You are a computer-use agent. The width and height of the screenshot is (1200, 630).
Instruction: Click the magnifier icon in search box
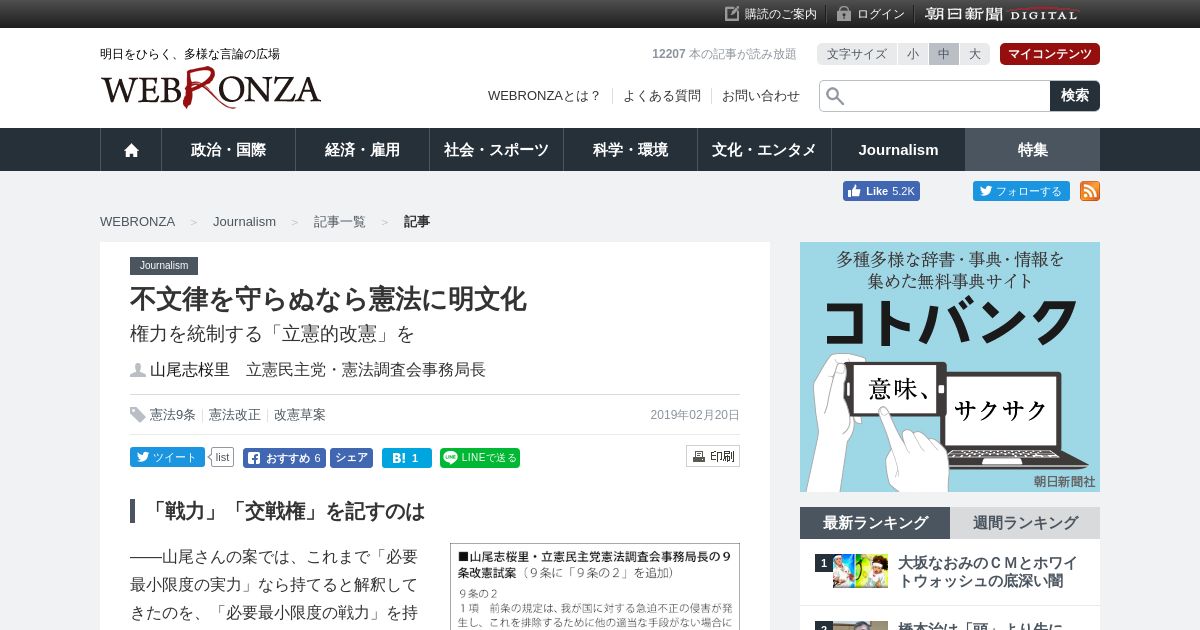click(835, 96)
